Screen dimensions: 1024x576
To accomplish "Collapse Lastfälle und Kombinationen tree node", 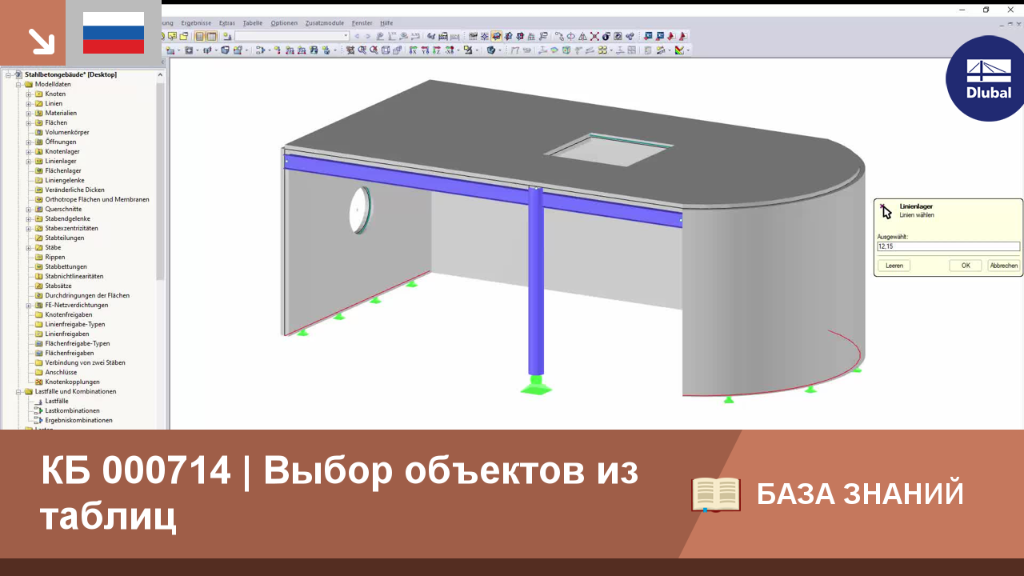I will pos(19,392).
